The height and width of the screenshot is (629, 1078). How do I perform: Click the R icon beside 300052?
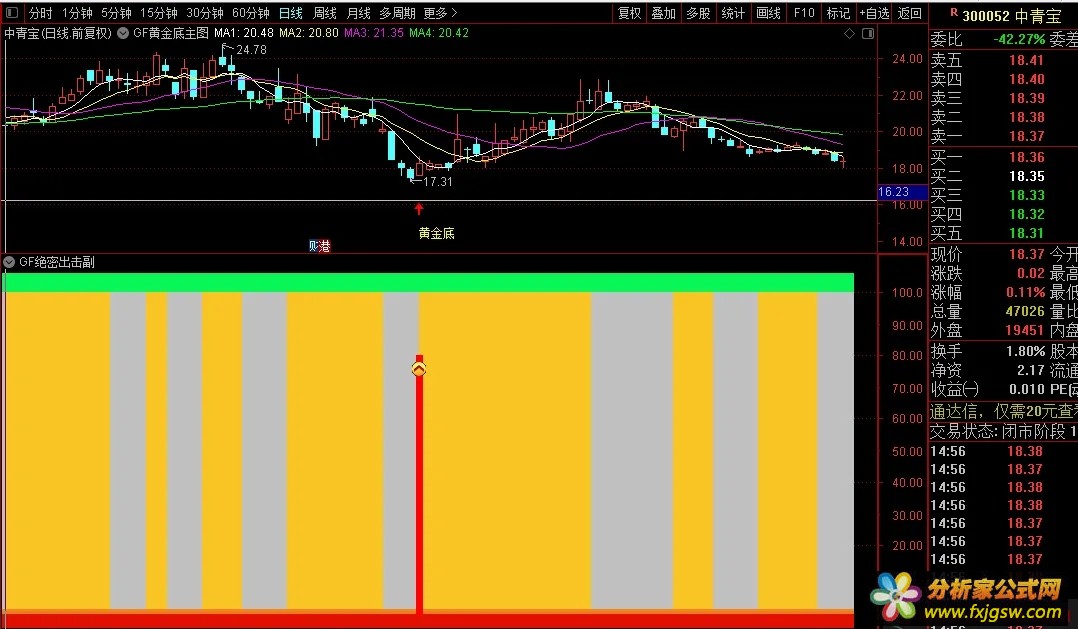click(954, 12)
